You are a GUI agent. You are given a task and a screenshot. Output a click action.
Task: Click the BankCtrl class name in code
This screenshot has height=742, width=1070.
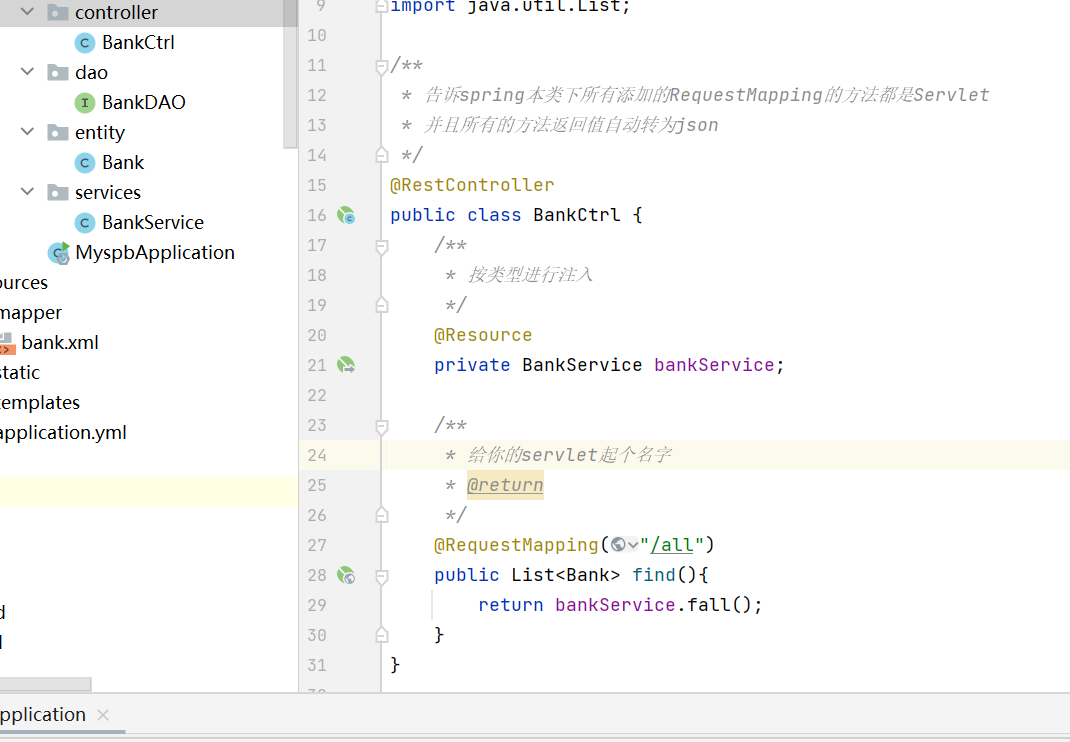(x=577, y=215)
